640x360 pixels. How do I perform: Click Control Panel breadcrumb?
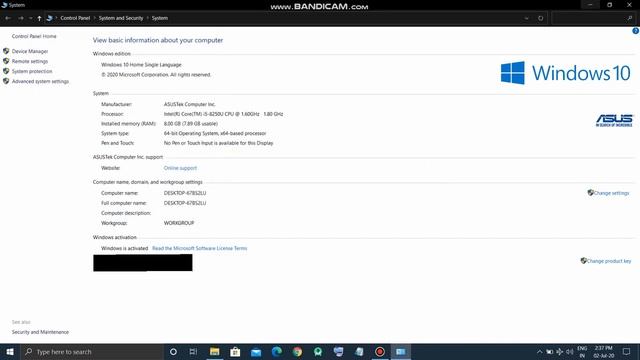point(75,18)
